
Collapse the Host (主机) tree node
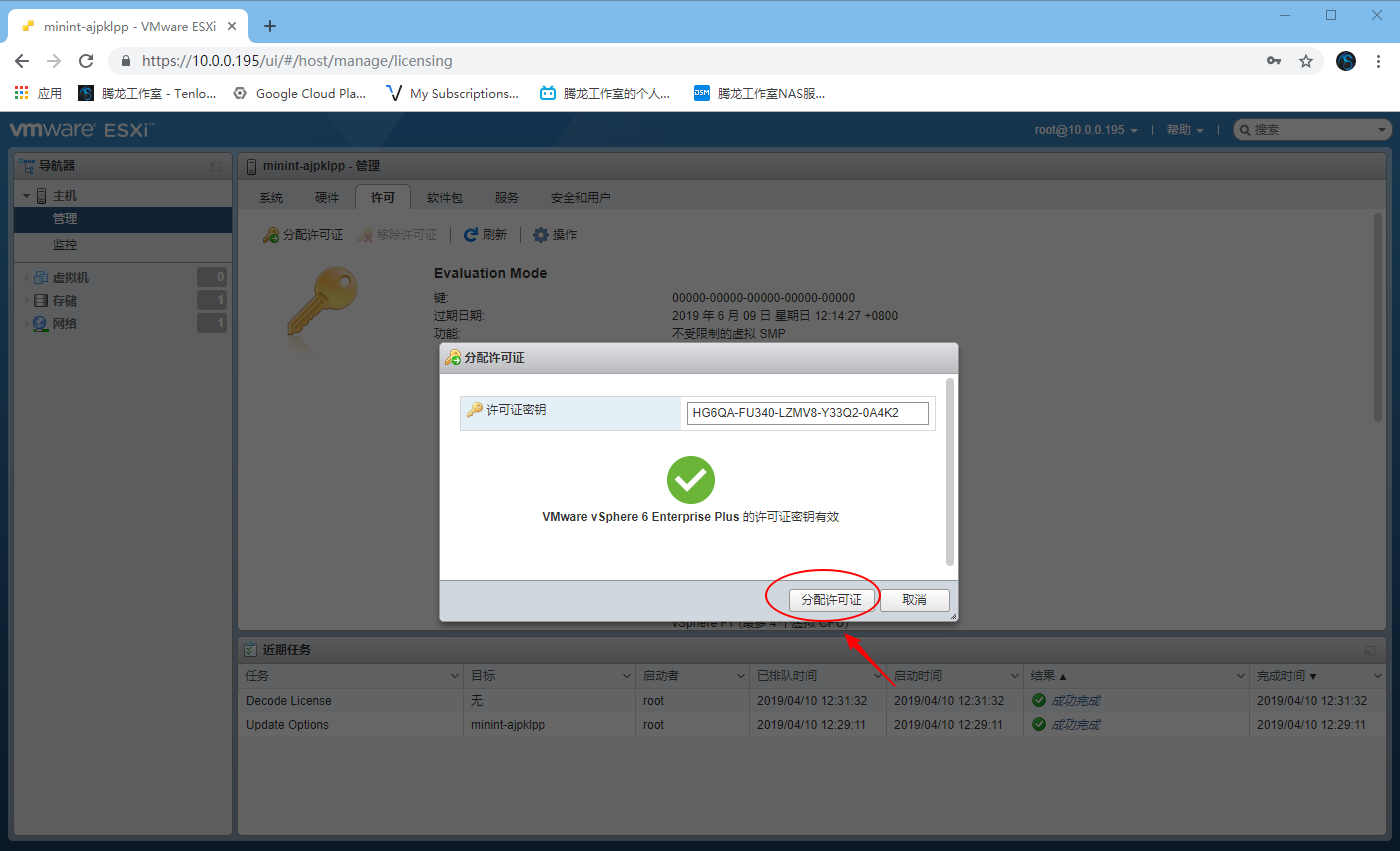(27, 196)
